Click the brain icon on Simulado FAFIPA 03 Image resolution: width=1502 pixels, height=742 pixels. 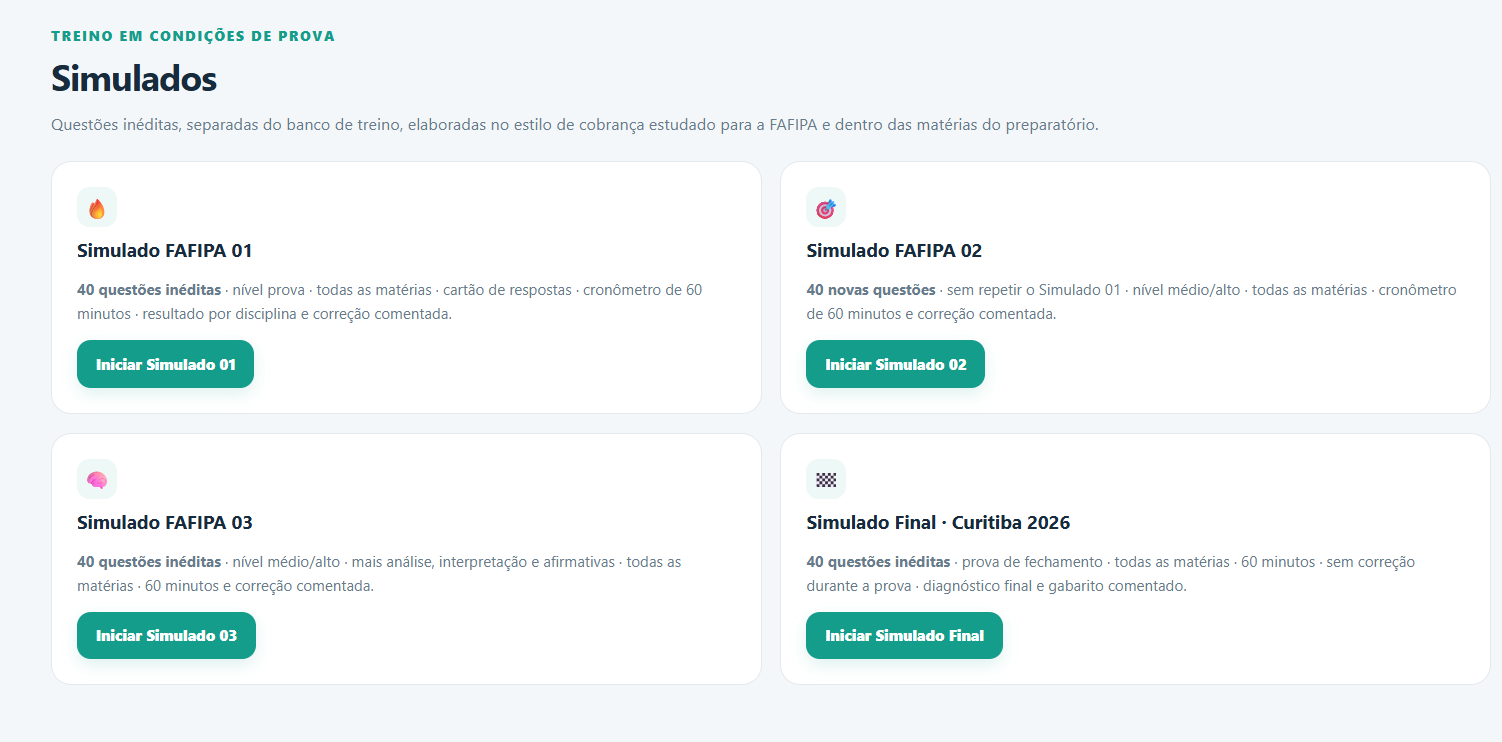97,479
